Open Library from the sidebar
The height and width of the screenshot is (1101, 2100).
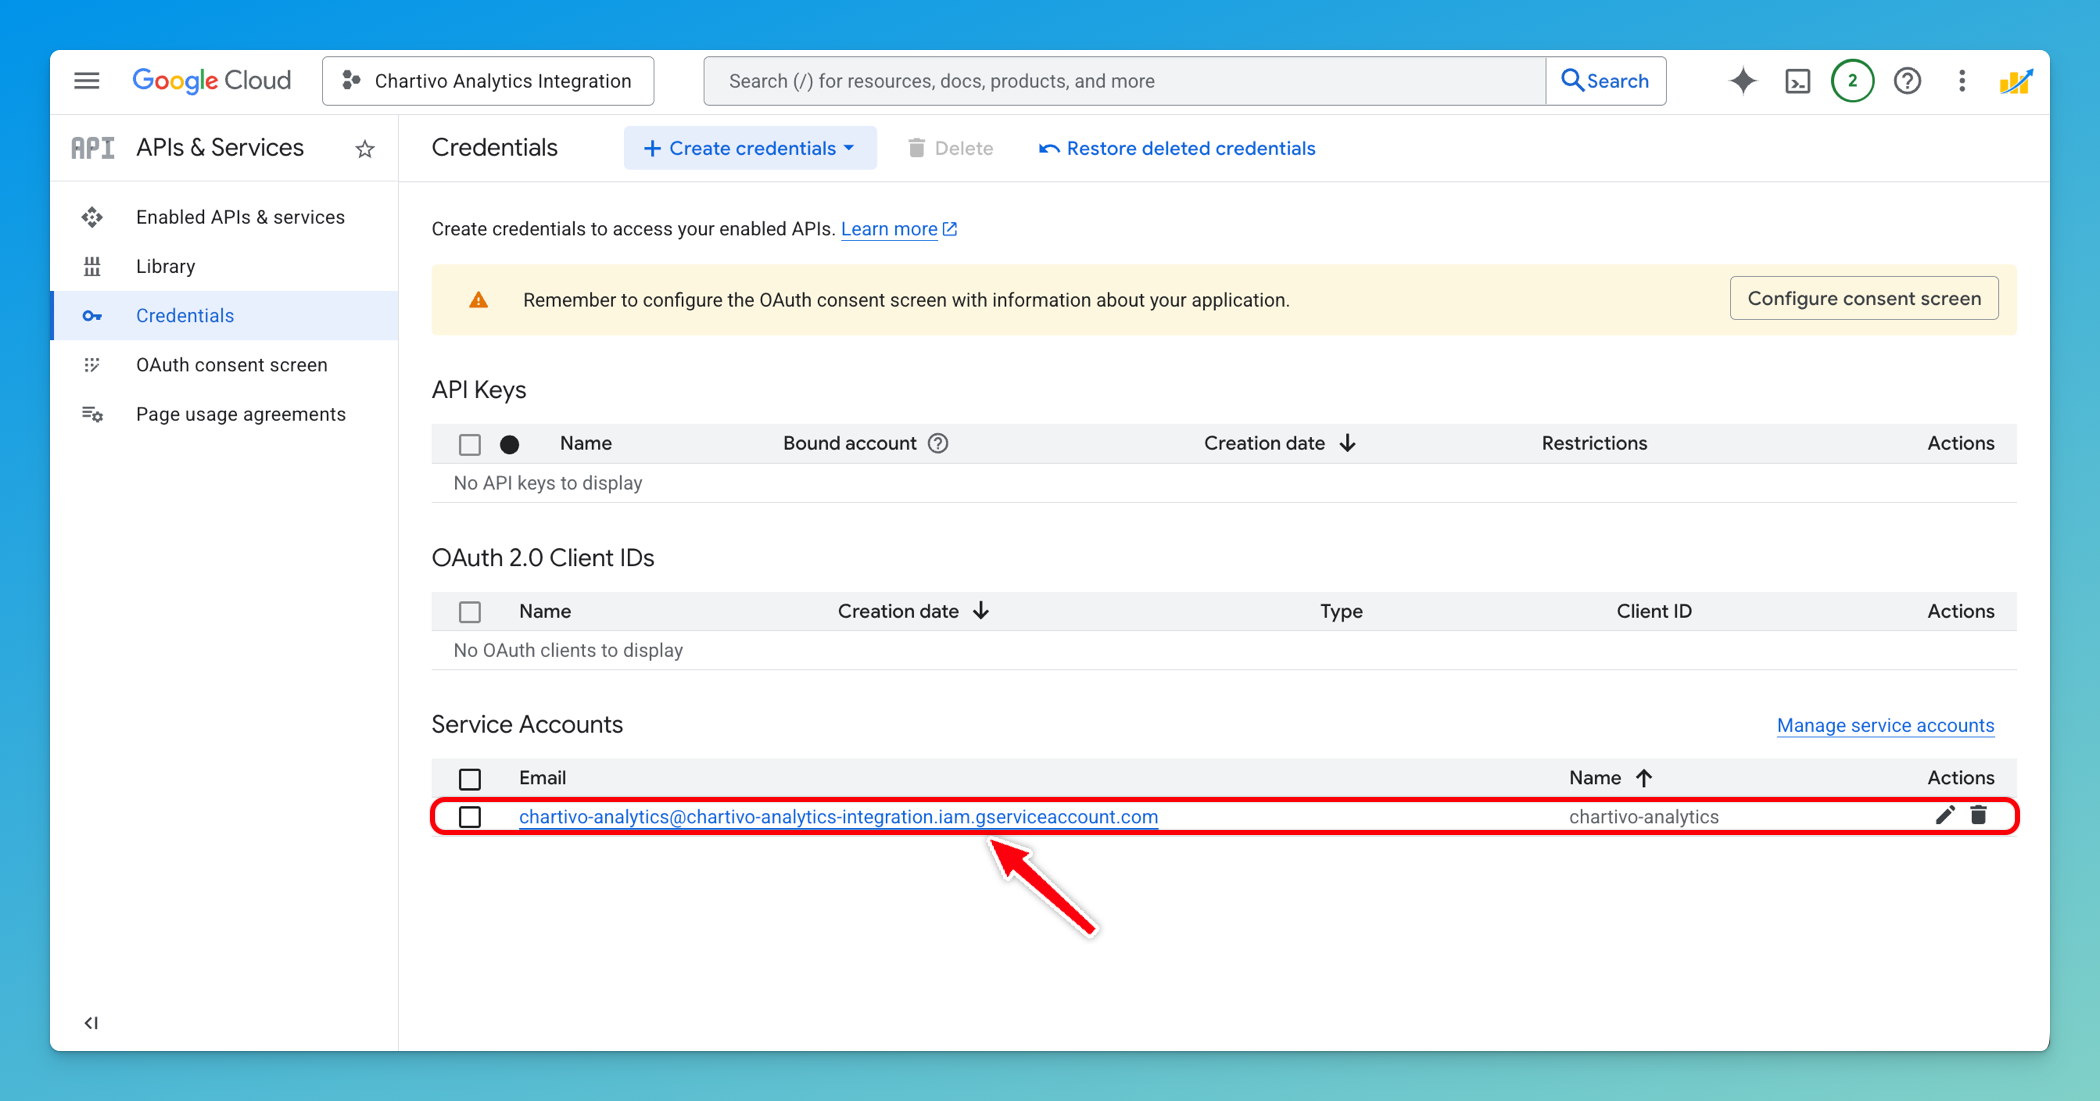coord(165,266)
